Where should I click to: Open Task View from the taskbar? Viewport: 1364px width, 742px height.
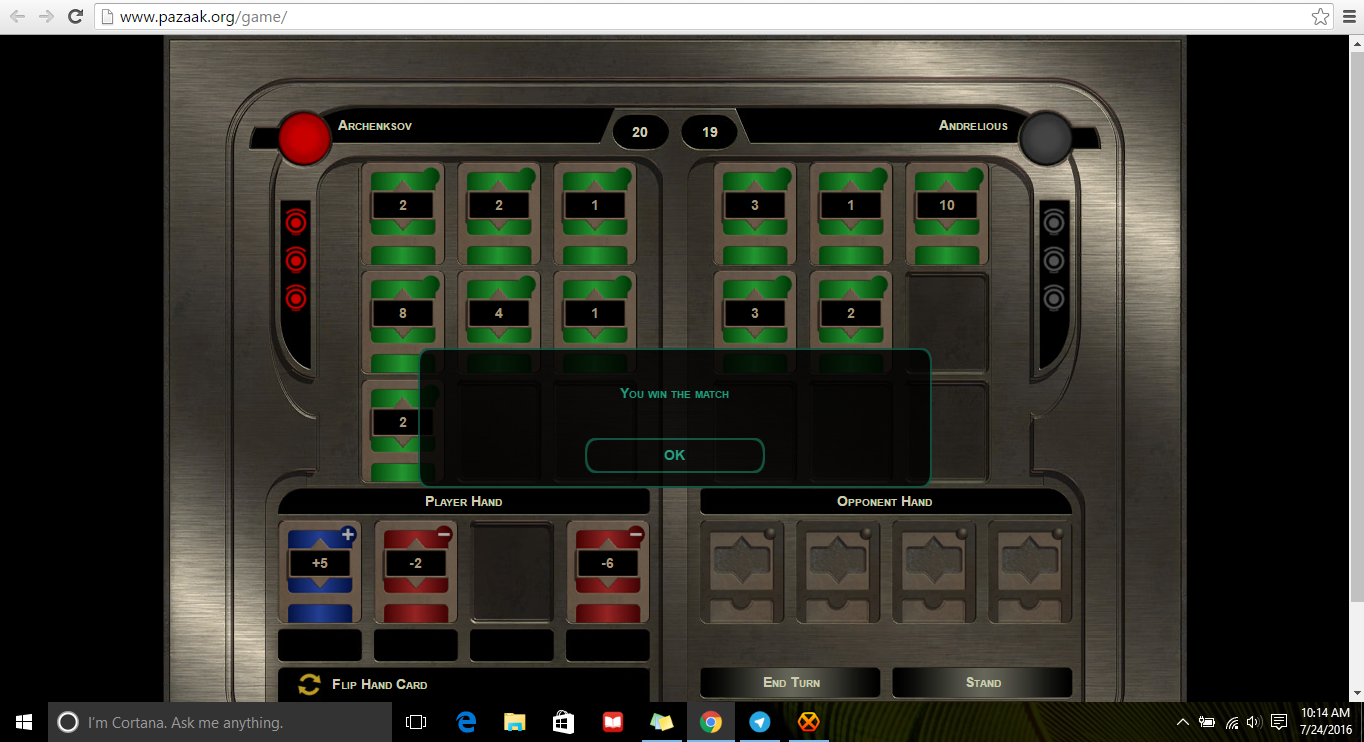click(416, 722)
